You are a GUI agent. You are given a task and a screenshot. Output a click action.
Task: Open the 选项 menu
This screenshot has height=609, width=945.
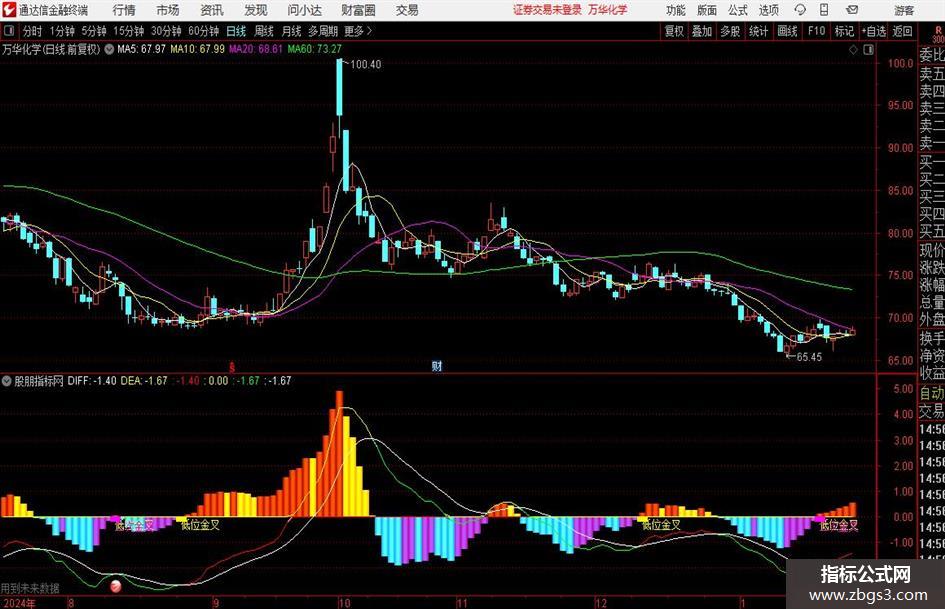(x=769, y=10)
